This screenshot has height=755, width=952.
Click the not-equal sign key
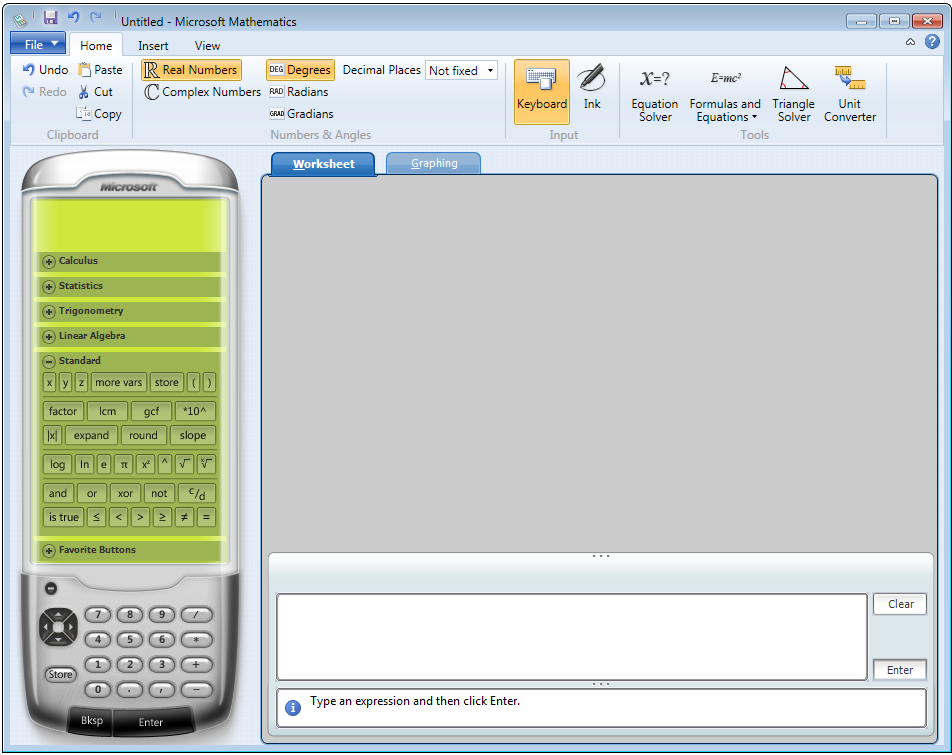184,517
